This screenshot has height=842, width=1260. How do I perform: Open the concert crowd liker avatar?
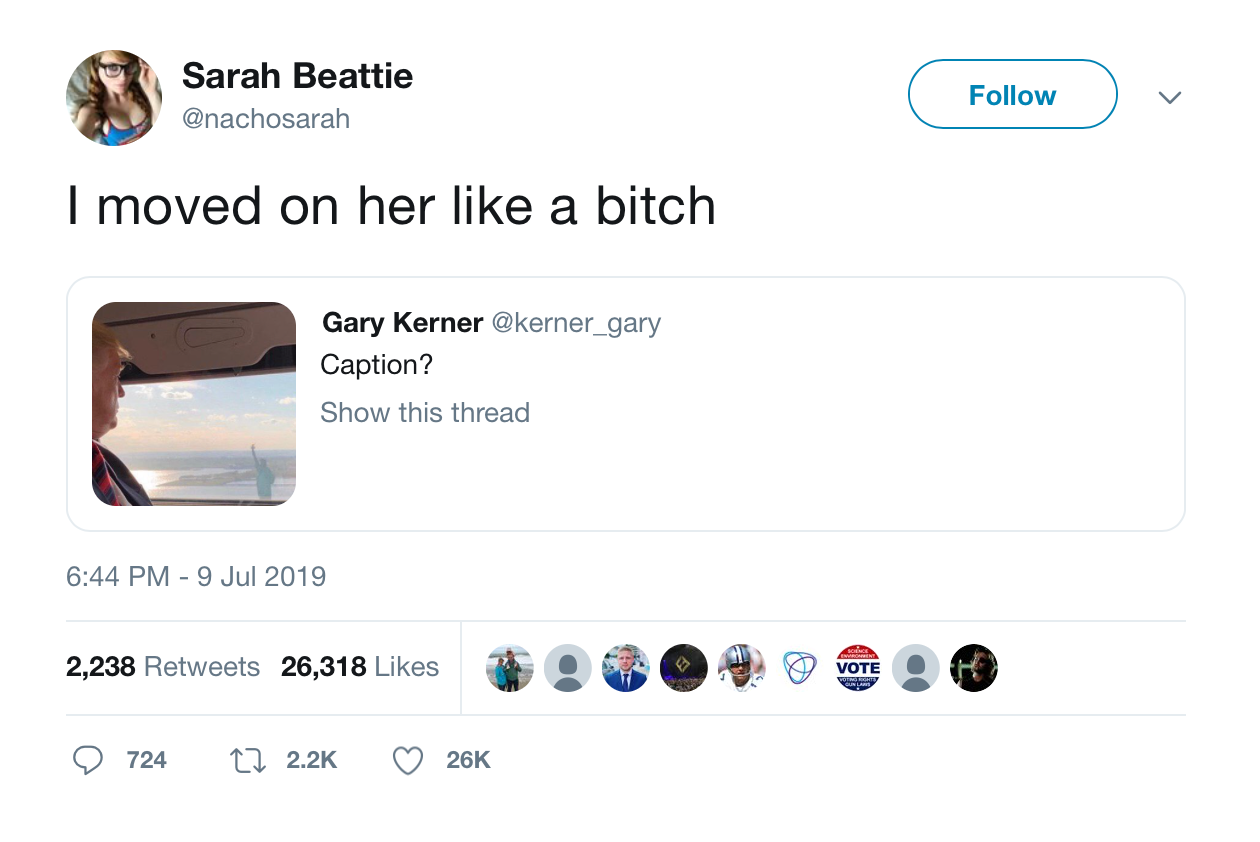click(x=684, y=668)
